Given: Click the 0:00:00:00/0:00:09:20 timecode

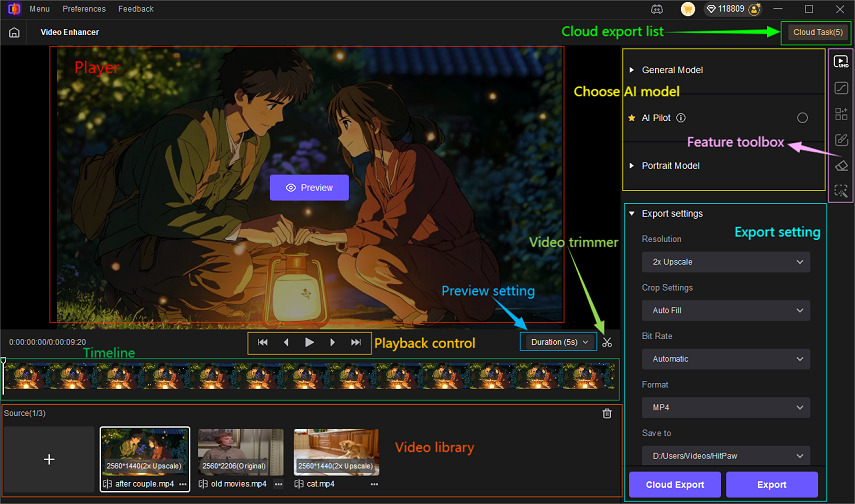Looking at the screenshot, I should pos(47,342).
